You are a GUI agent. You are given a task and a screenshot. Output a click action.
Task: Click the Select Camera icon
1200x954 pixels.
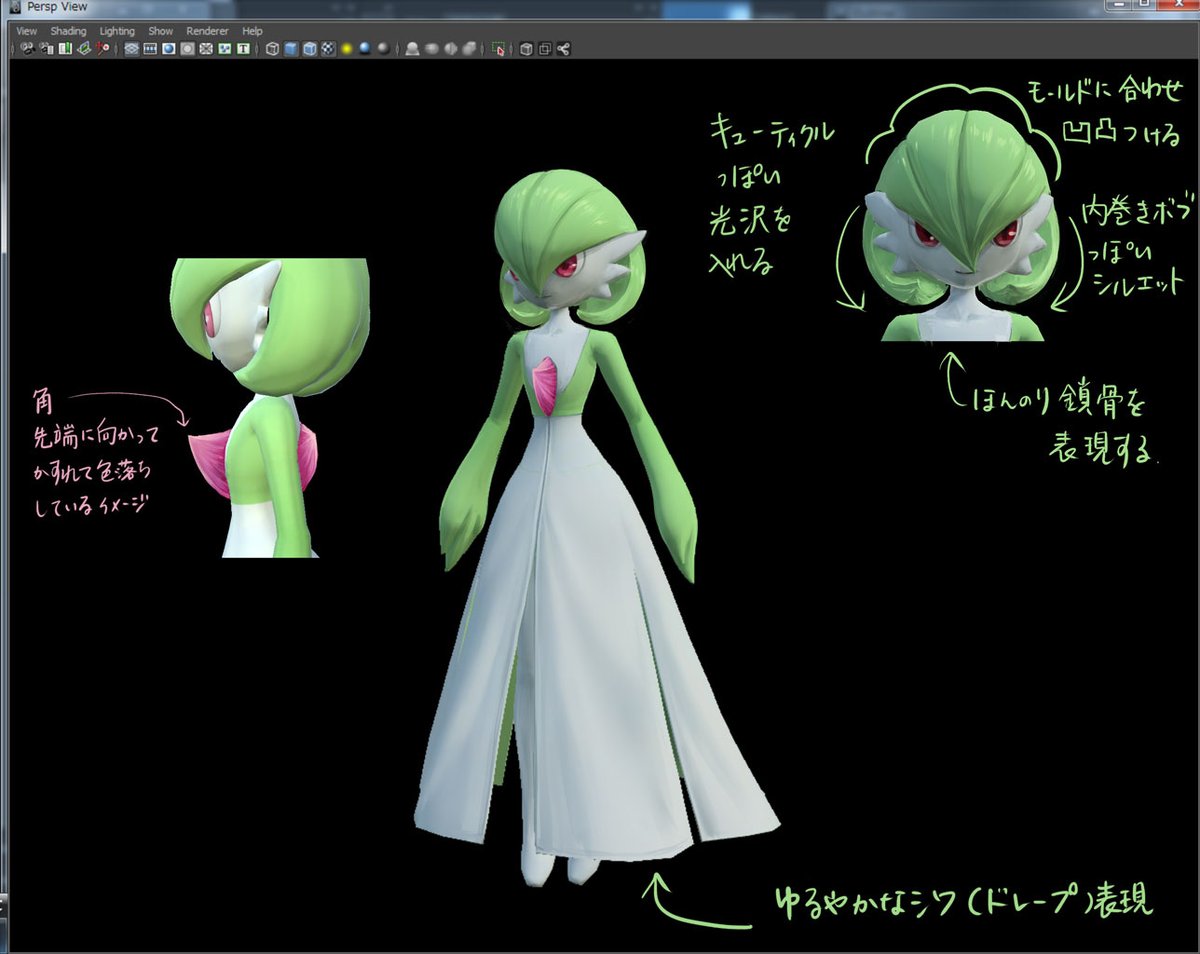[27, 48]
